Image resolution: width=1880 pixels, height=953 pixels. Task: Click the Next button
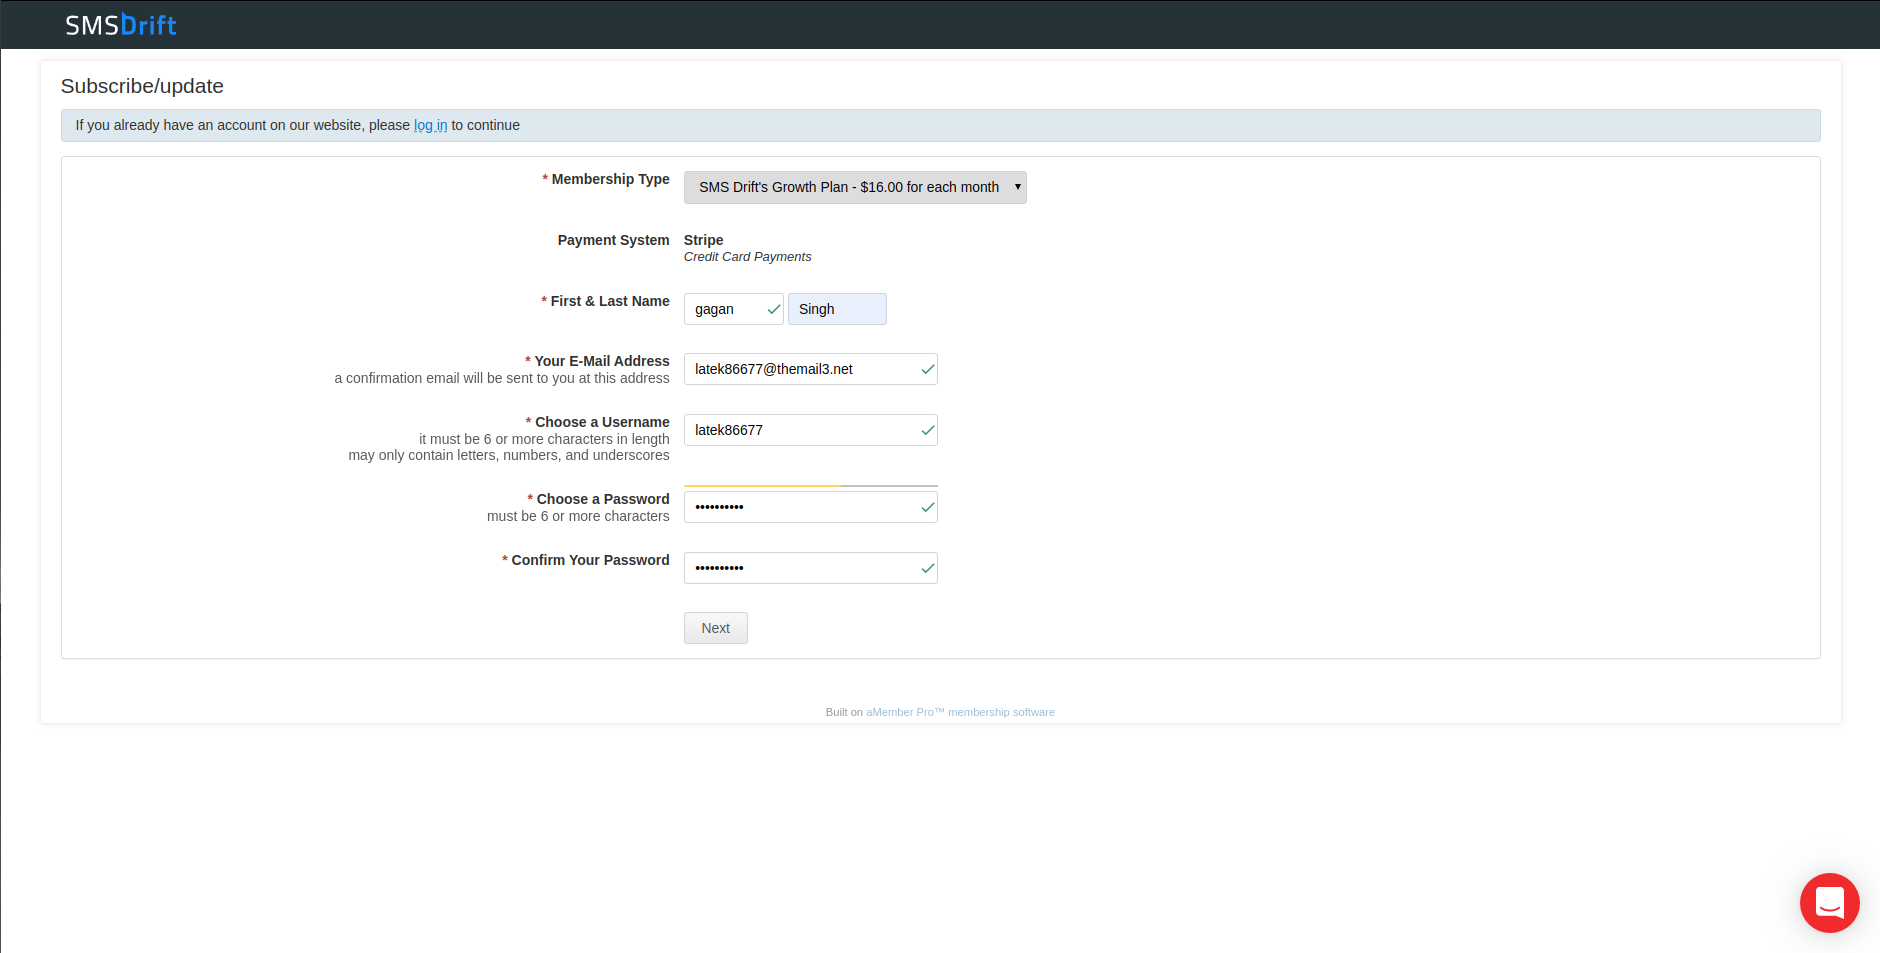pyautogui.click(x=716, y=628)
